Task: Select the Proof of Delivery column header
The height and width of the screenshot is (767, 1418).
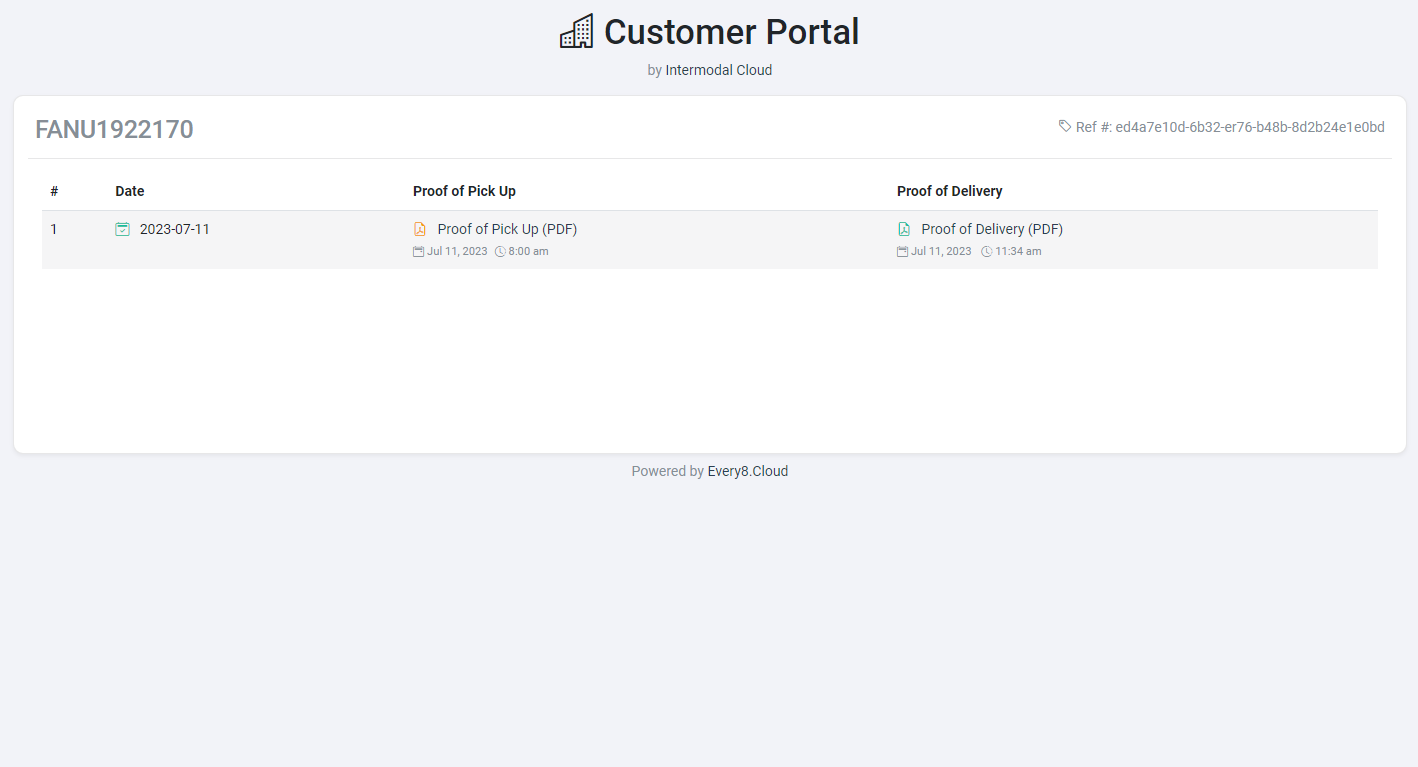Action: (949, 190)
